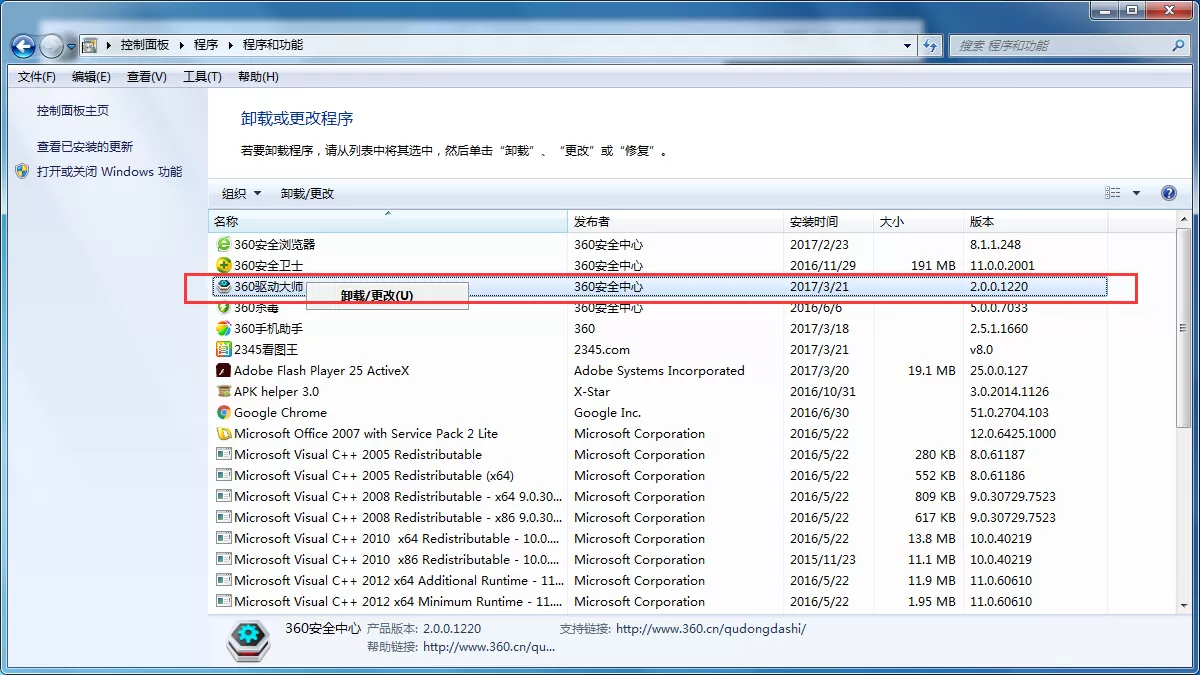
Task: Click the 360杀毒 shield icon
Action: tap(224, 307)
